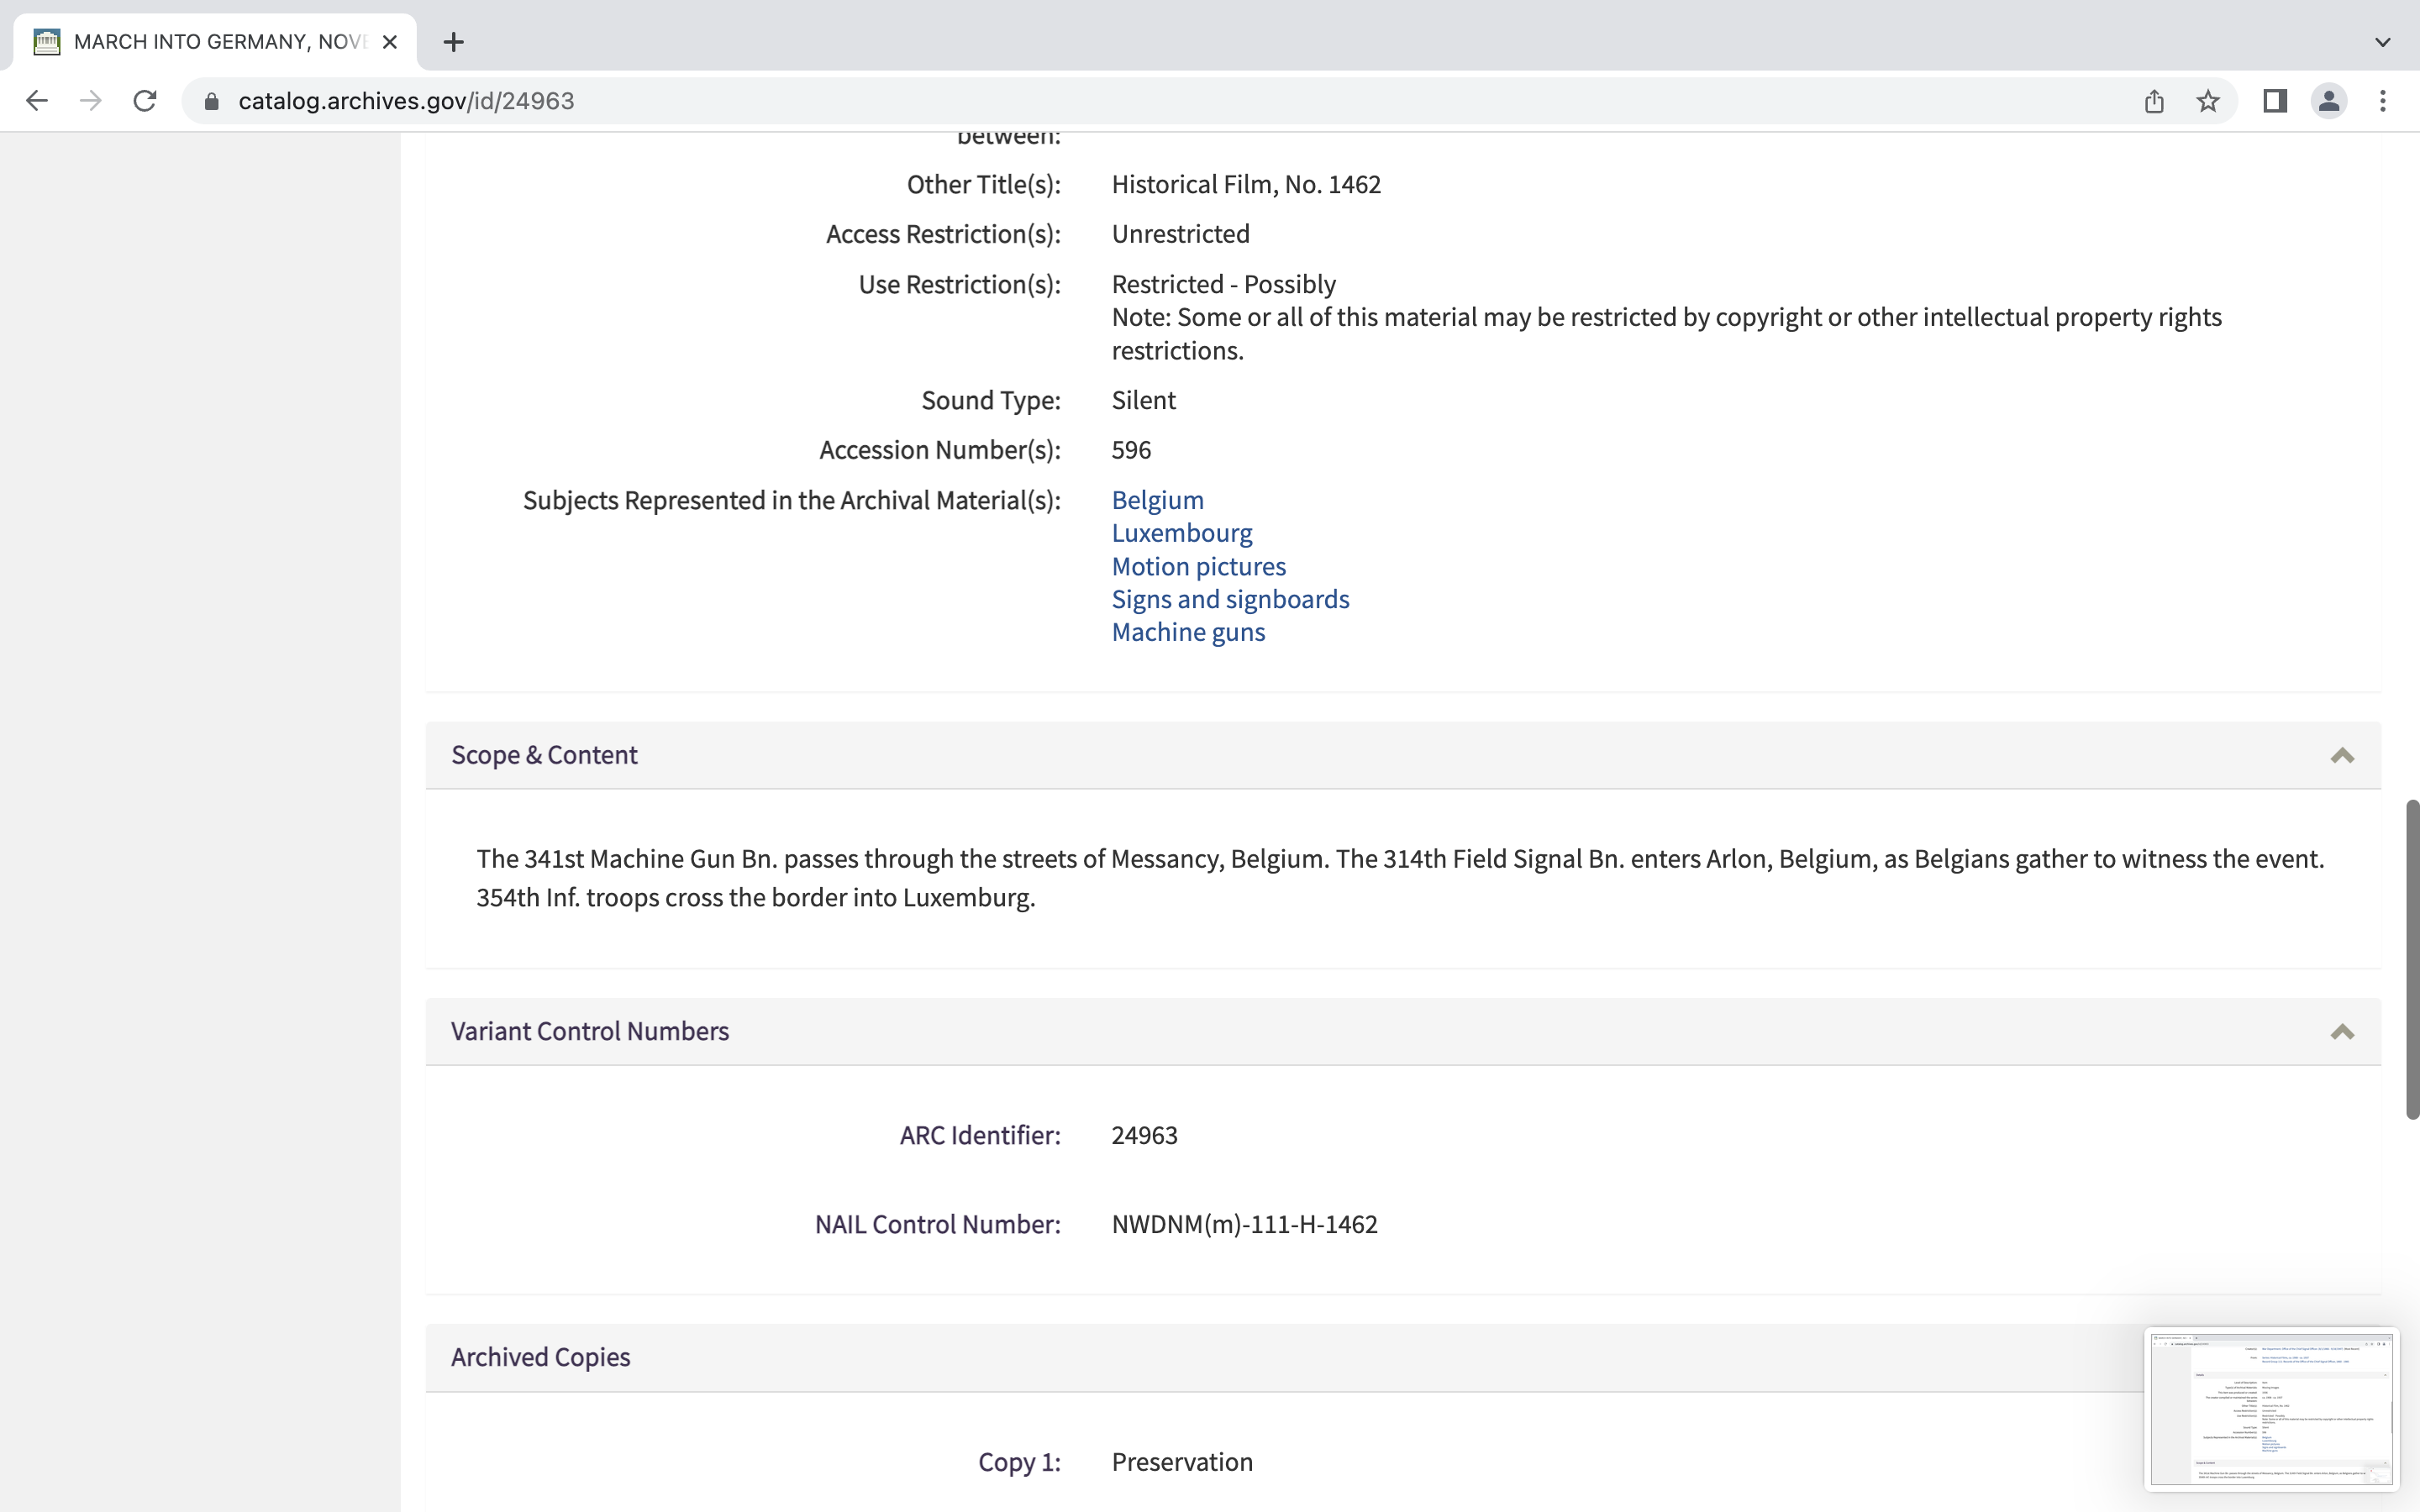Click the browser back arrow
This screenshot has width=2420, height=1512.
point(37,101)
